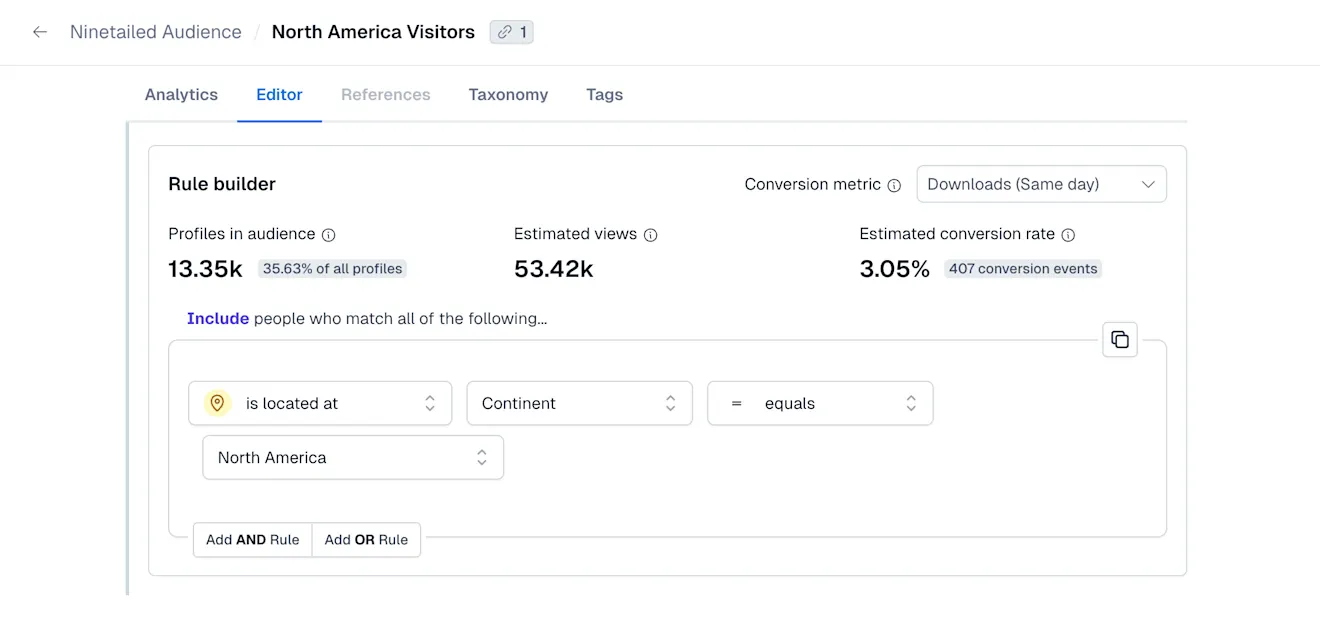This screenshot has width=1320, height=620.
Task: Open the North America value dropdown
Action: 353,457
